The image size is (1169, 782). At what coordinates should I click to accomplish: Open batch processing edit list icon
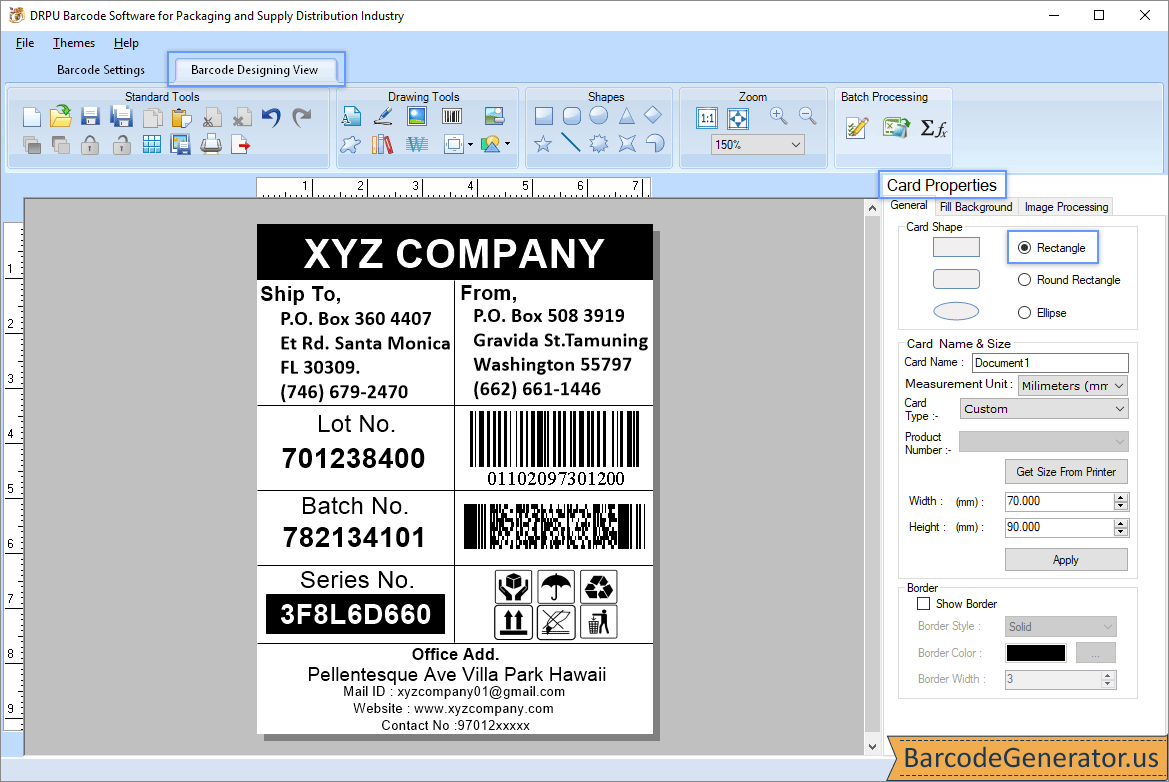coord(857,128)
